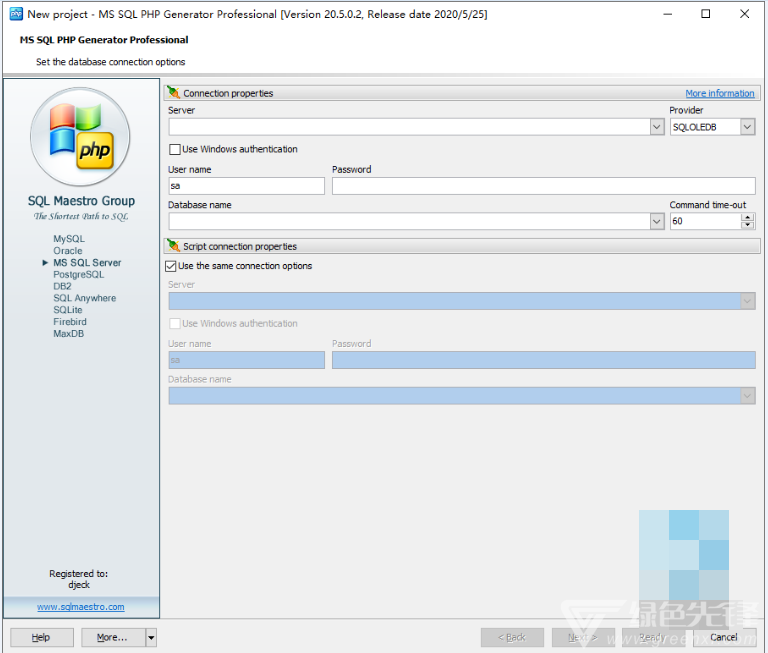Decrease Command time-out value
Image resolution: width=768 pixels, height=653 pixels.
click(x=747, y=225)
